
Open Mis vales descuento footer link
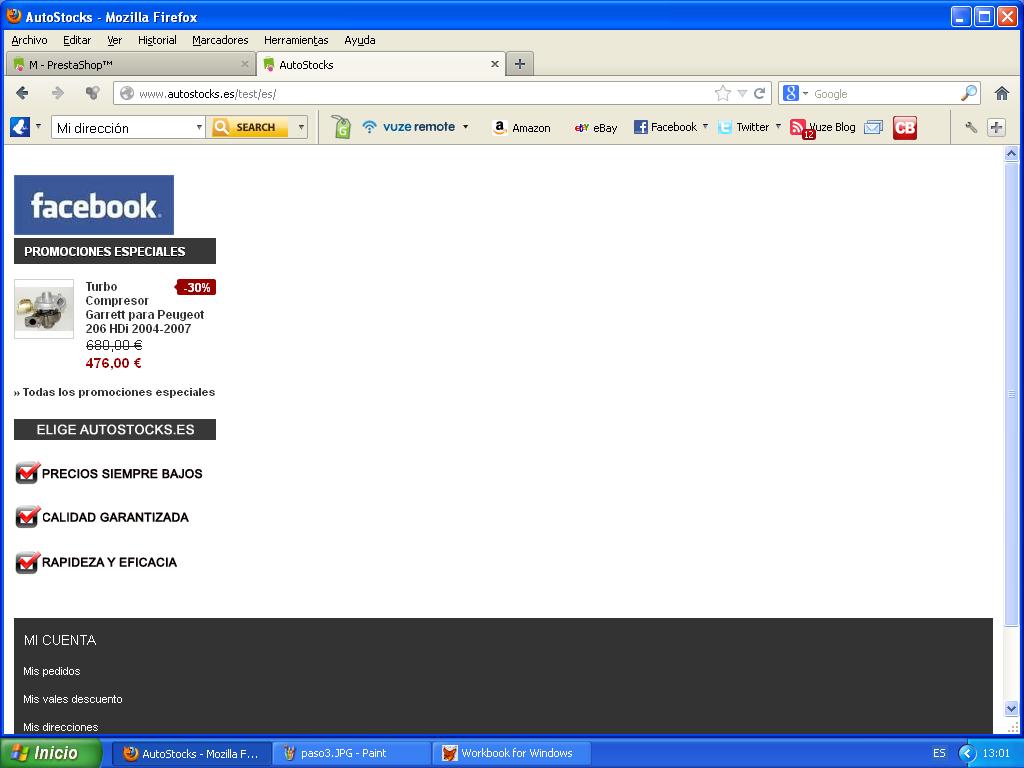(x=72, y=699)
